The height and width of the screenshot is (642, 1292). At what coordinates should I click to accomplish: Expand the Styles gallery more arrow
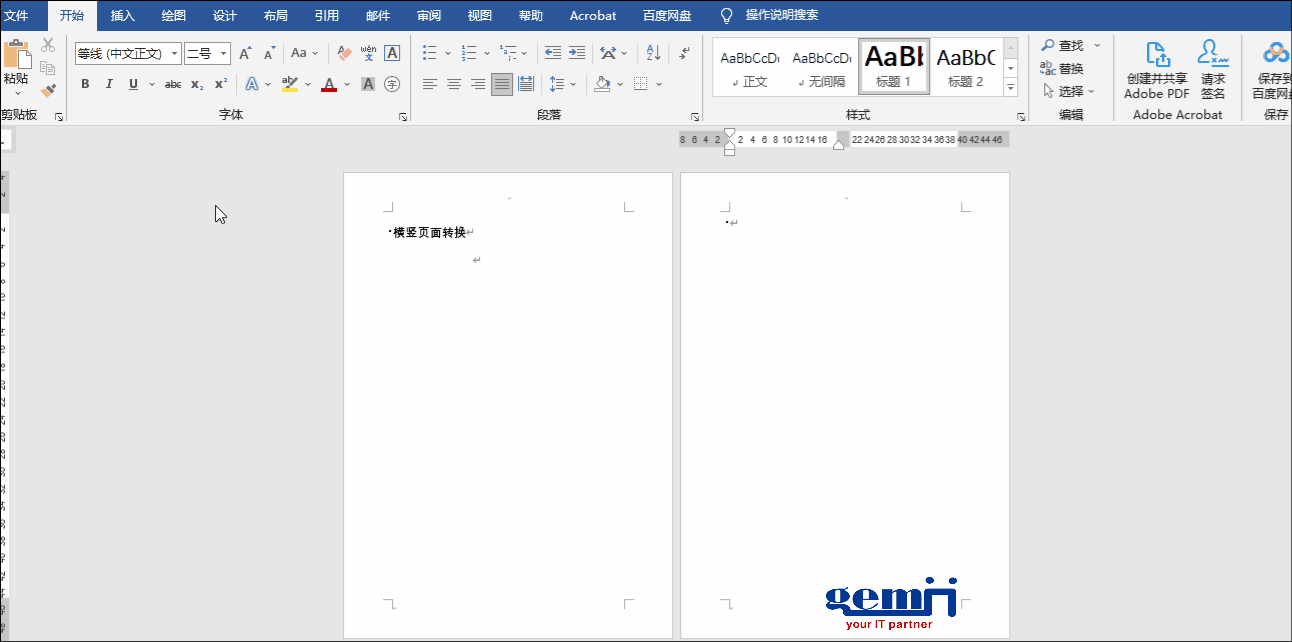point(1010,88)
